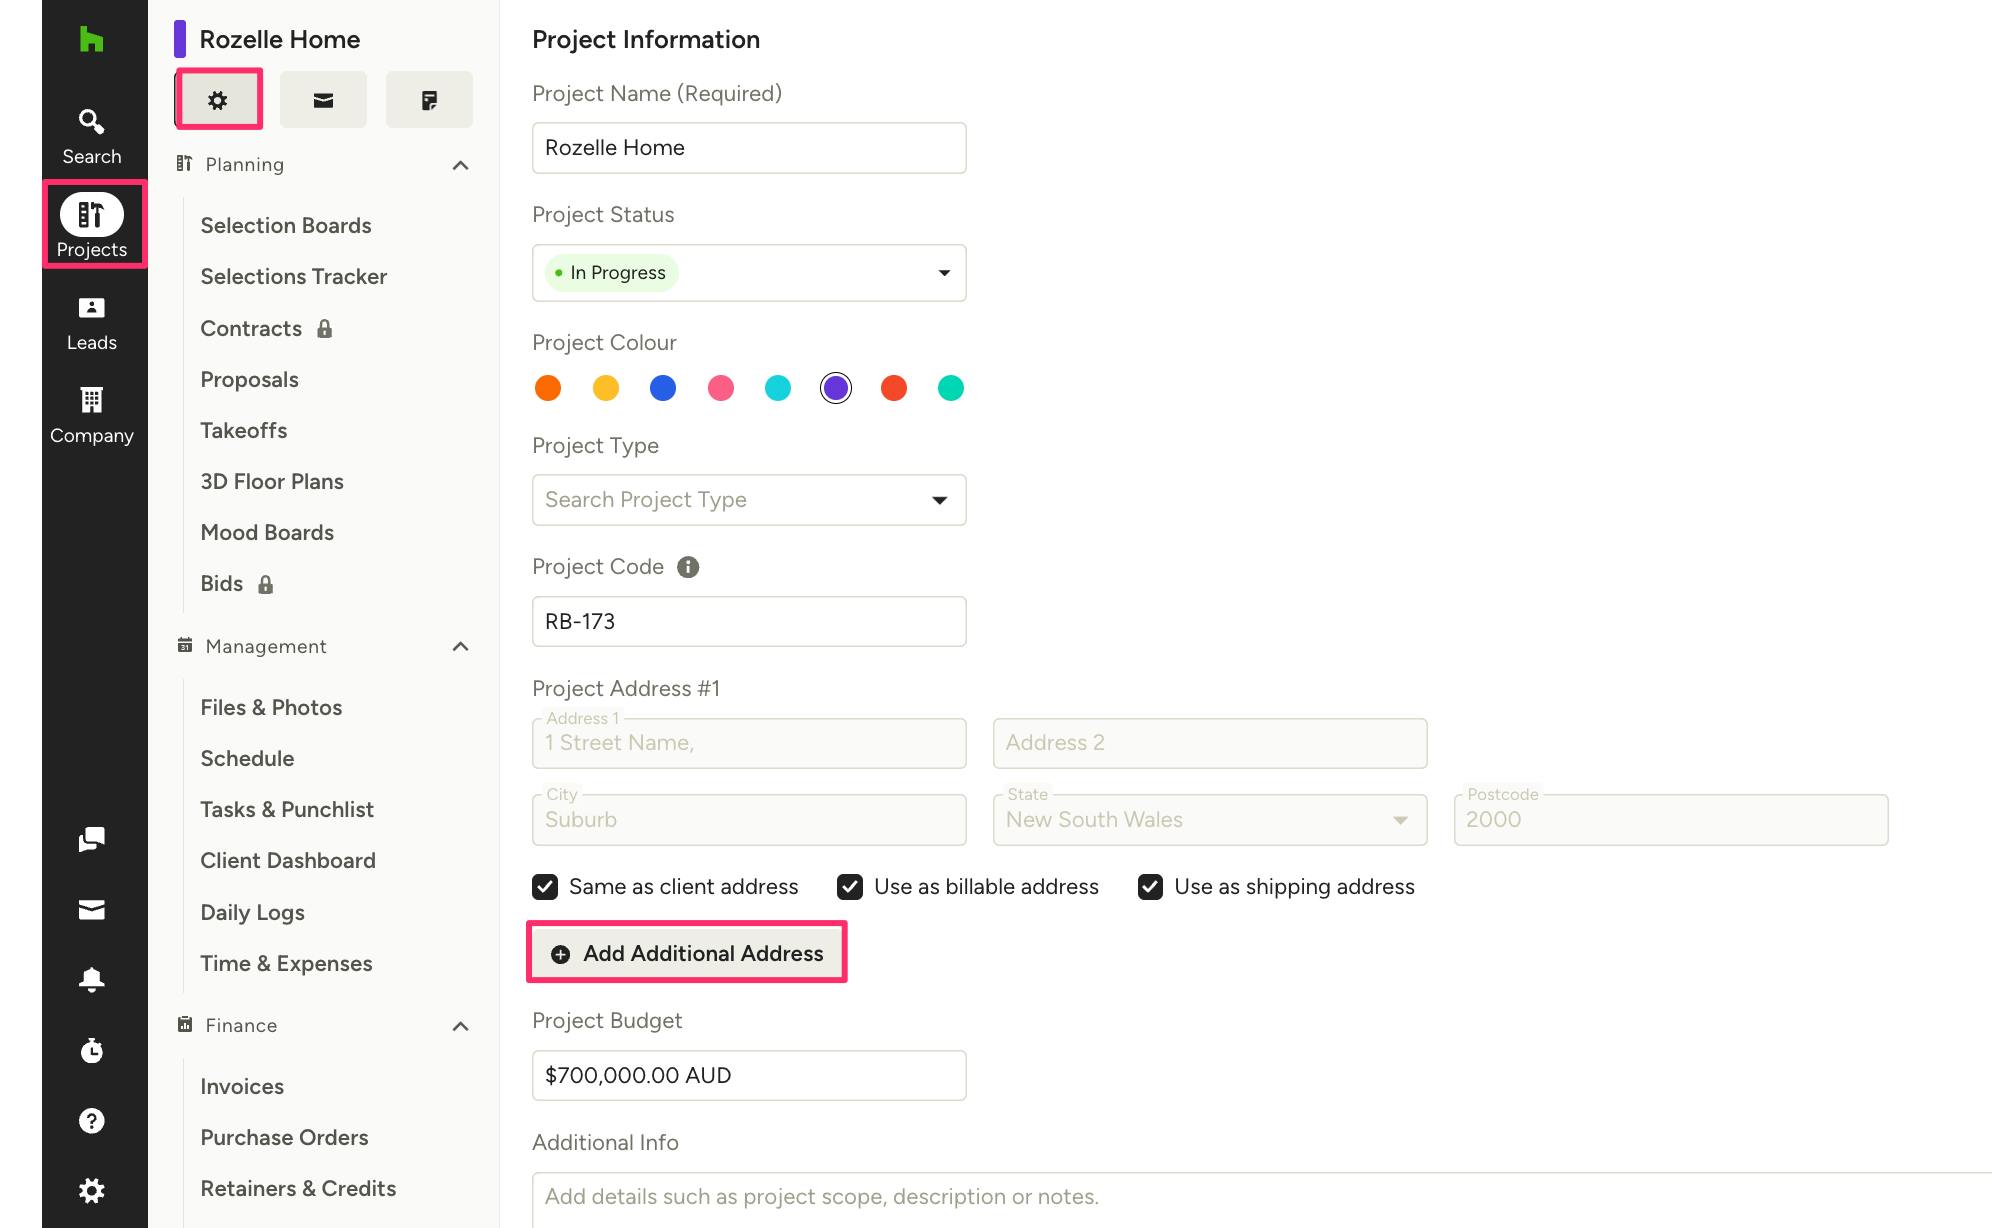
Task: Open the chat messages icon in sidebar
Action: [91, 839]
